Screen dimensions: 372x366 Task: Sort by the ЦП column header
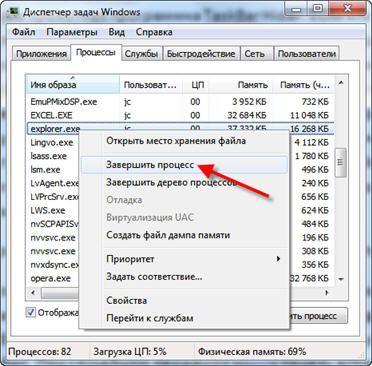pyautogui.click(x=197, y=85)
